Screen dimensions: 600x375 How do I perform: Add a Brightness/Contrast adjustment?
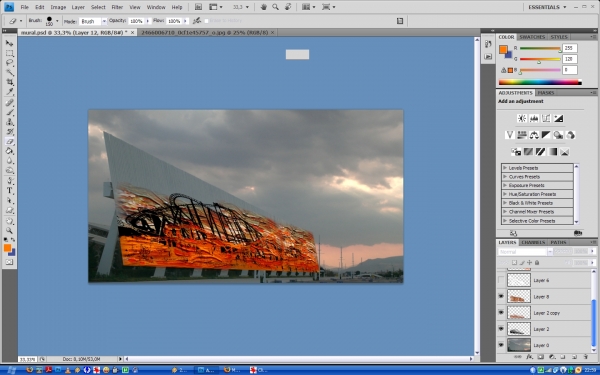(x=522, y=118)
